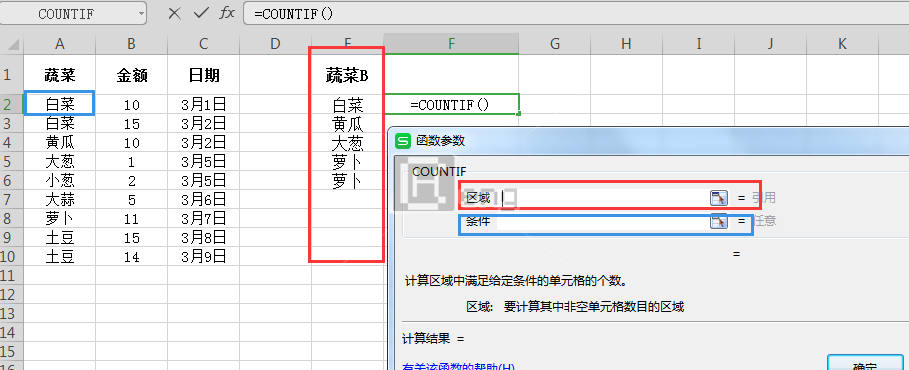The width and height of the screenshot is (909, 370).
Task: Select column F header
Action: 451,43
